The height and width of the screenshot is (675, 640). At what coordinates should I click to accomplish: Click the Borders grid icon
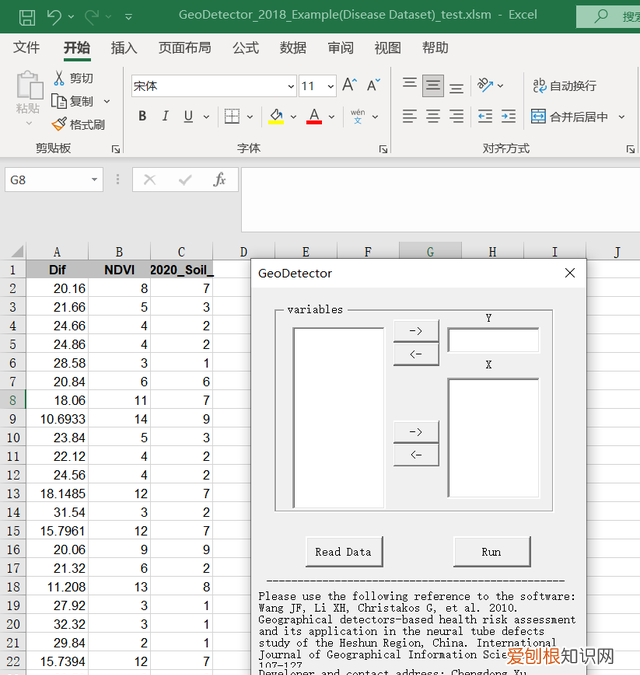(231, 117)
